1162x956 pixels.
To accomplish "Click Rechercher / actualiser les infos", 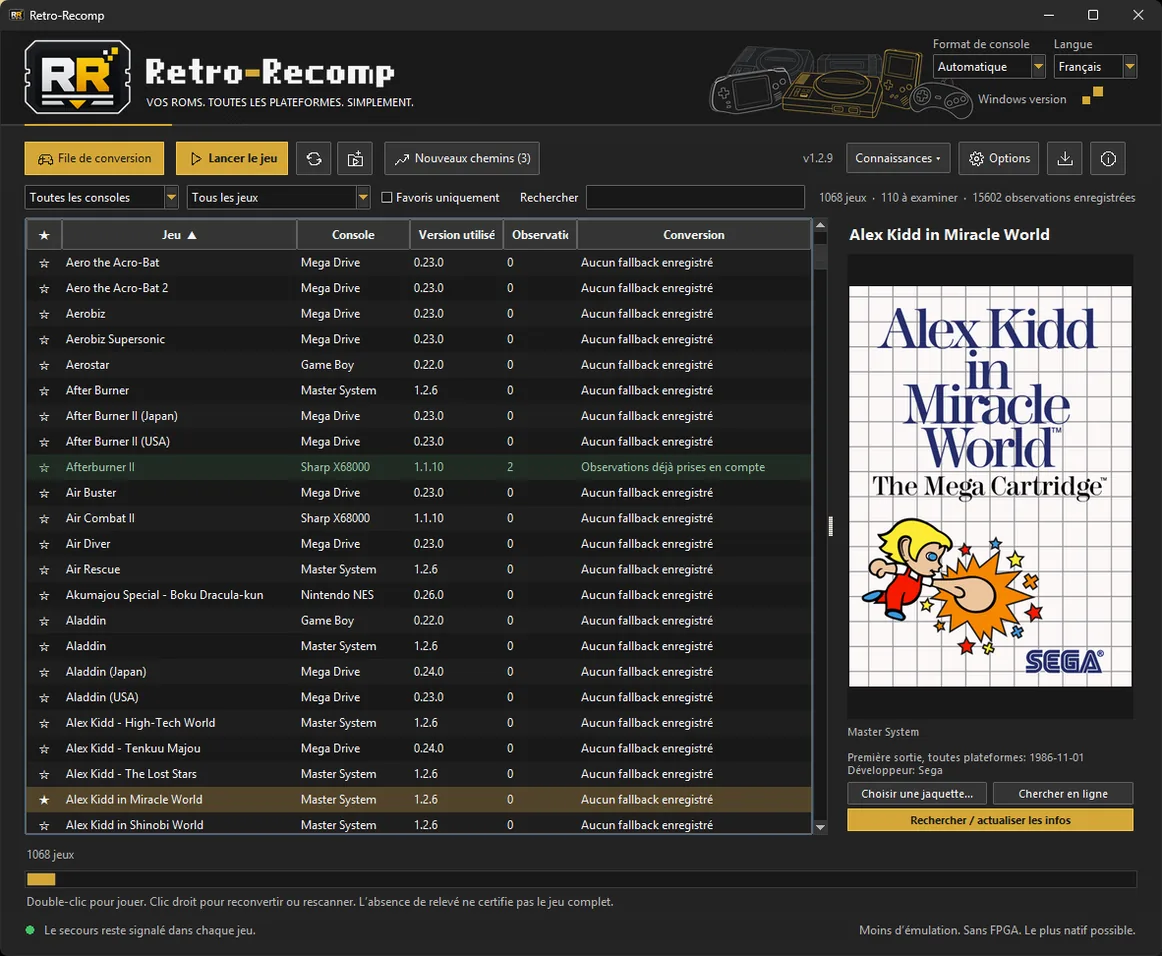I will [990, 820].
